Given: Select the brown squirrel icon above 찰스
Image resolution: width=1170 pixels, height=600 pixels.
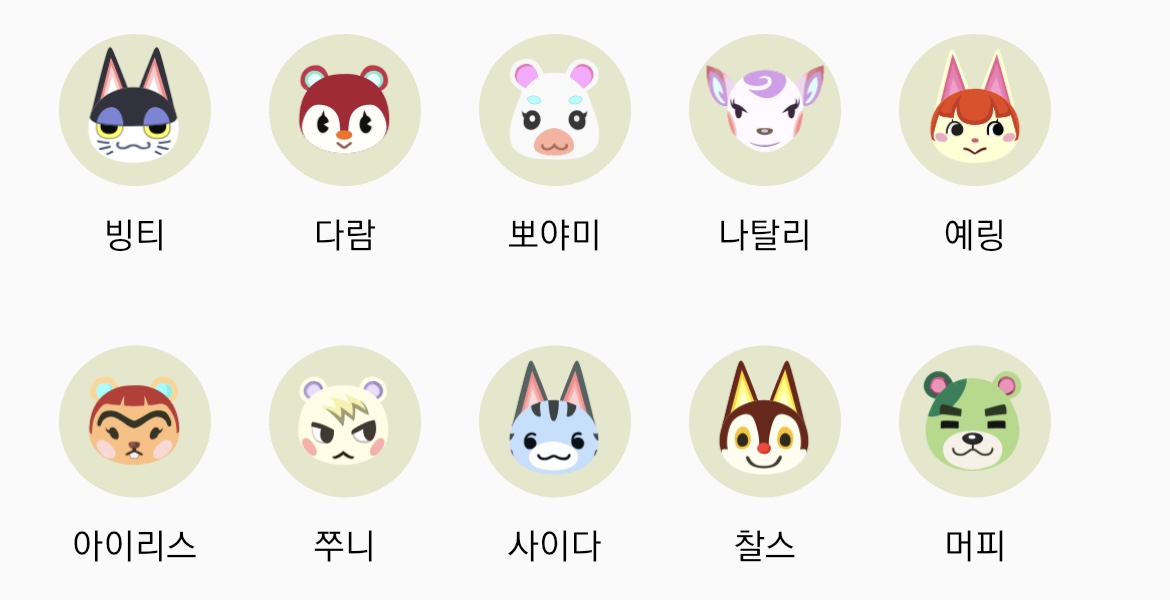Looking at the screenshot, I should coord(765,421).
